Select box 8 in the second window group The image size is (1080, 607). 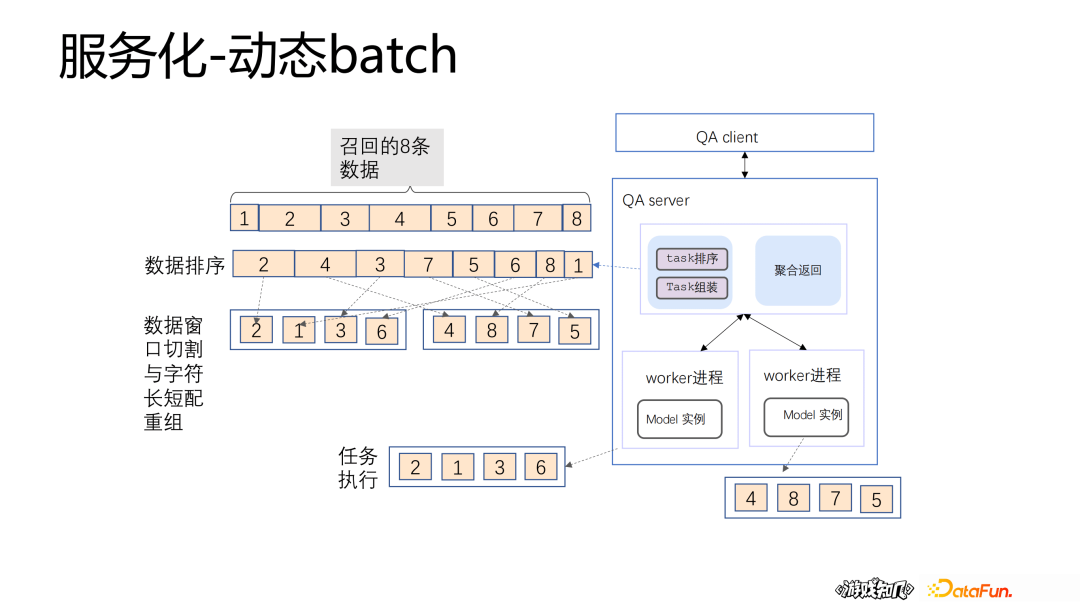(x=492, y=330)
